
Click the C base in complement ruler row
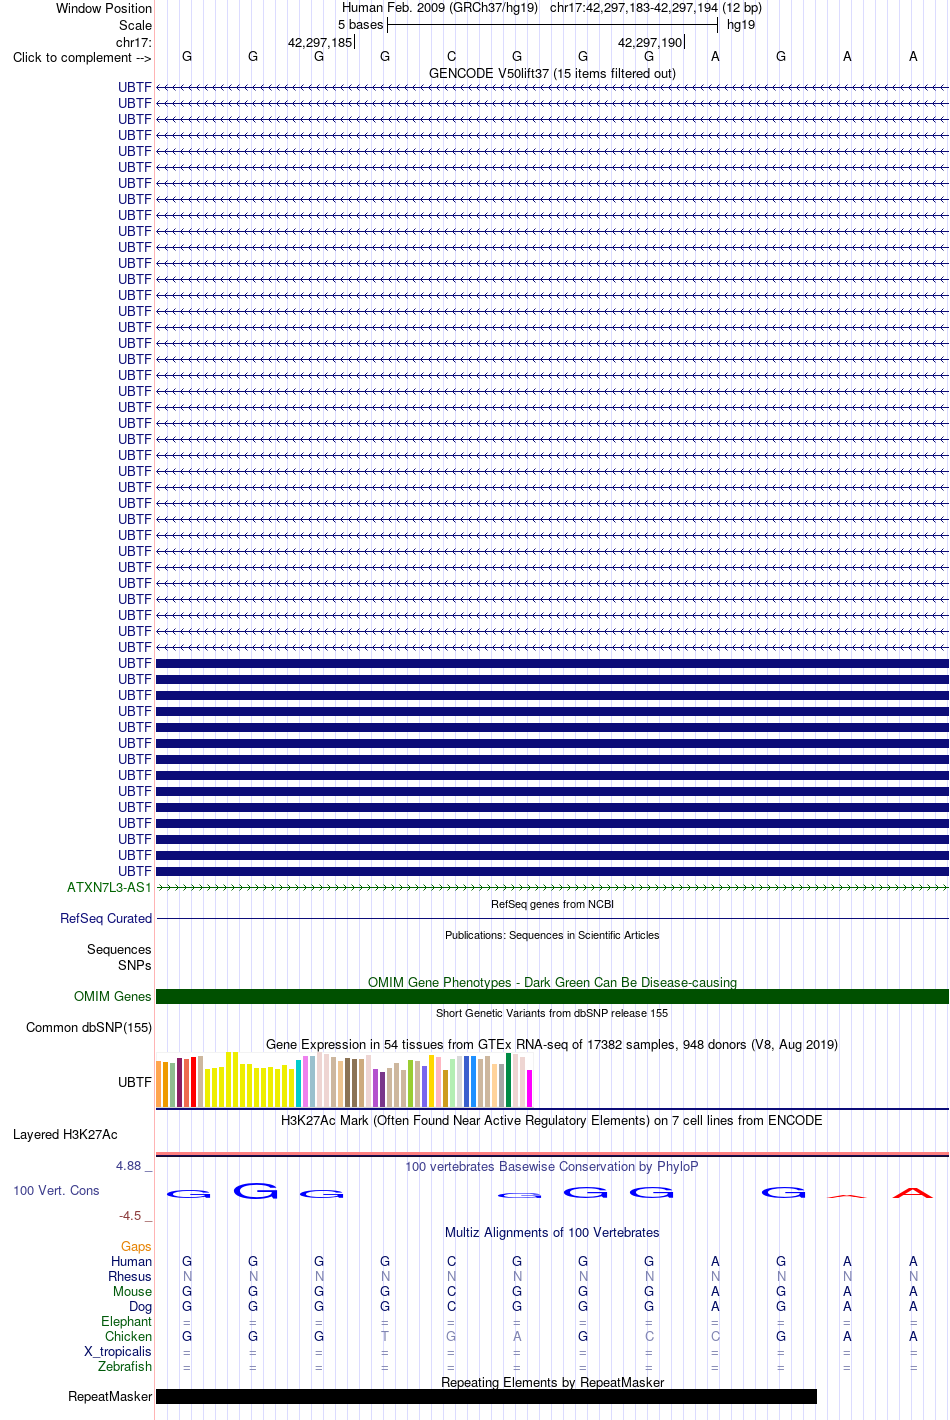[451, 57]
